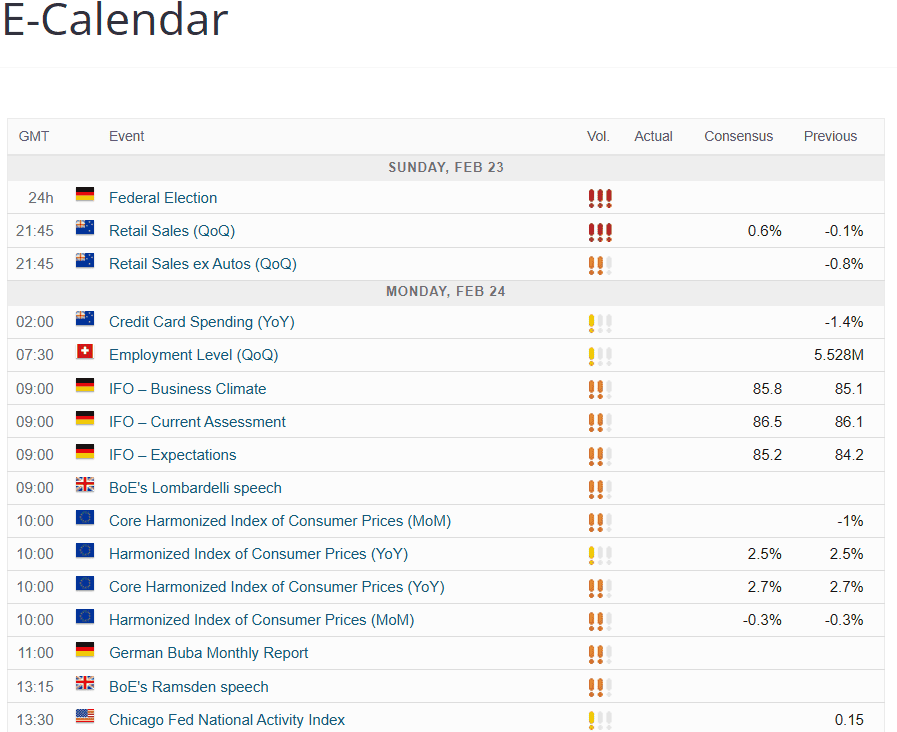Click the Monday, Feb 24 date separator

pos(445,292)
